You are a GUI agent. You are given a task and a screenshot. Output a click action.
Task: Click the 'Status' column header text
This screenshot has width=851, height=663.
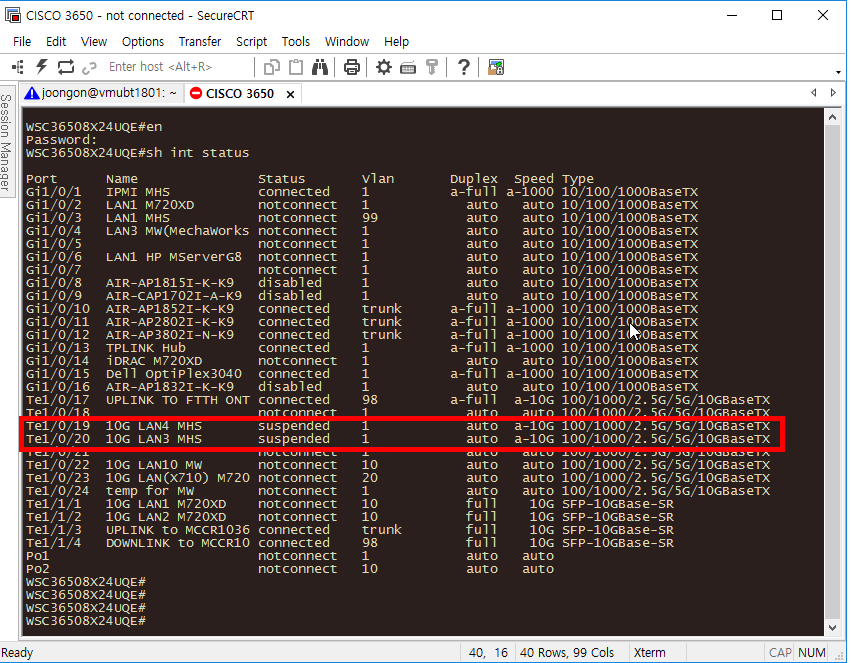281,179
